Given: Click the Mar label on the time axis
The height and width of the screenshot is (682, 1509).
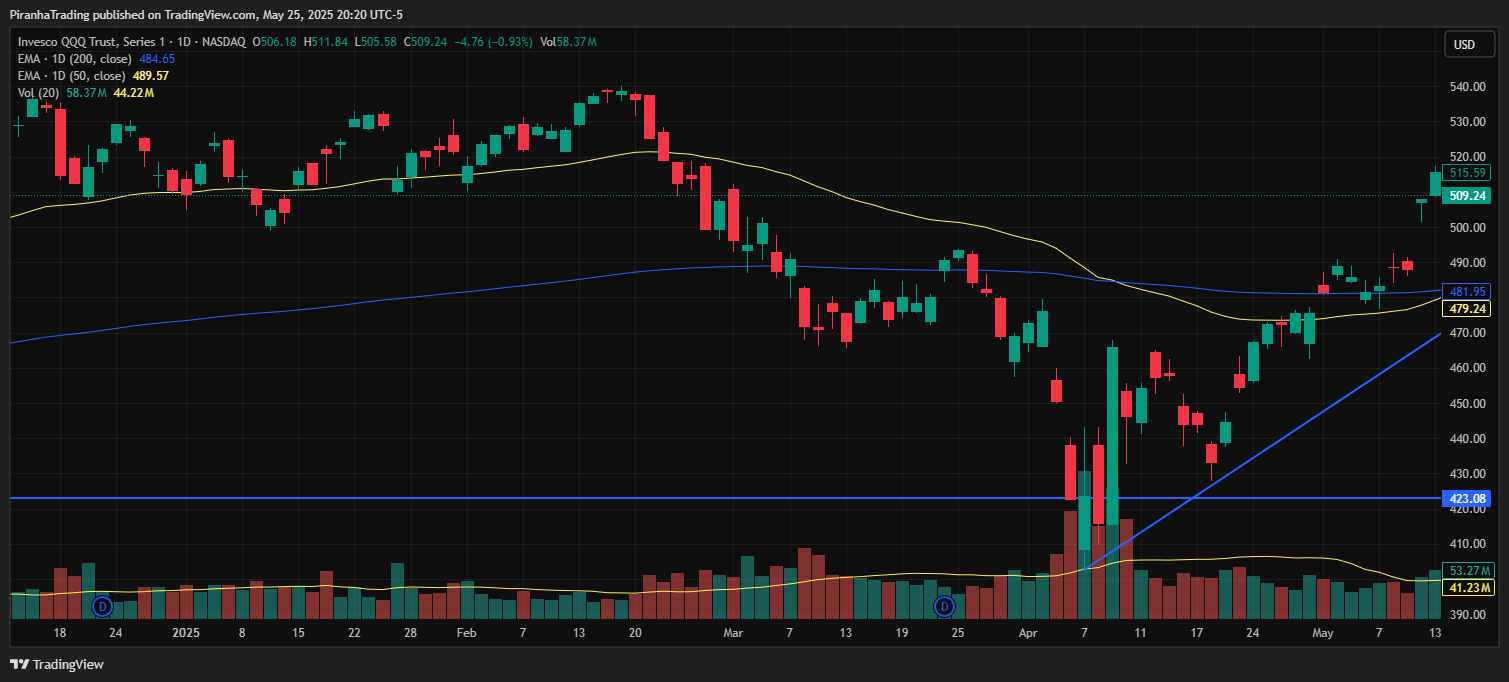Looking at the screenshot, I should pos(733,633).
